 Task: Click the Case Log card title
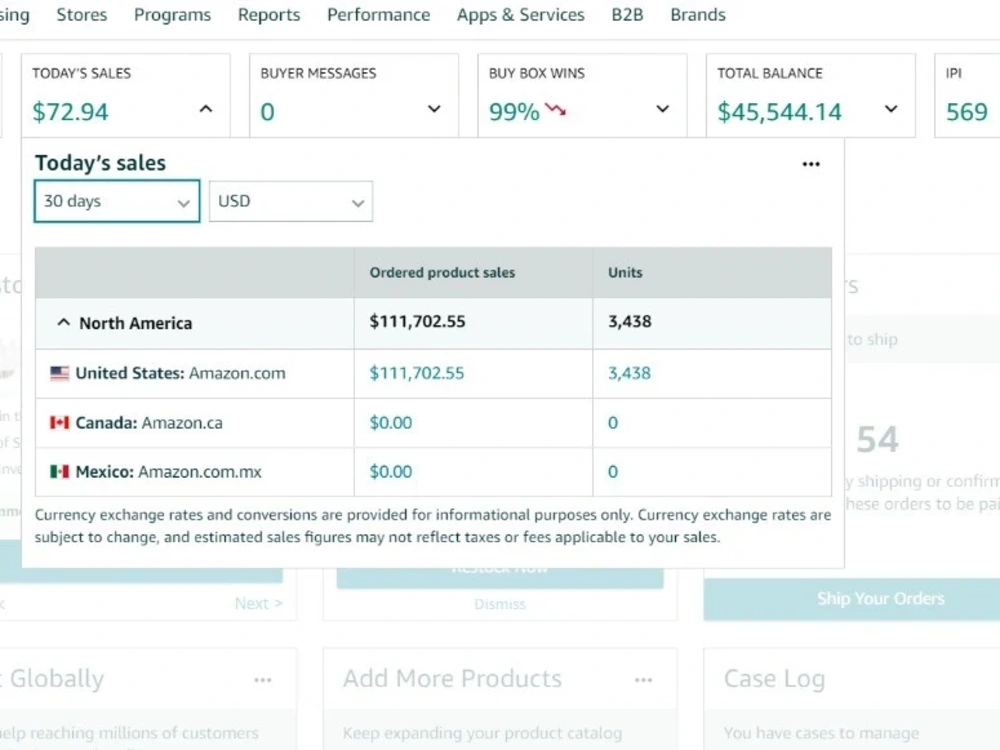[x=774, y=679]
